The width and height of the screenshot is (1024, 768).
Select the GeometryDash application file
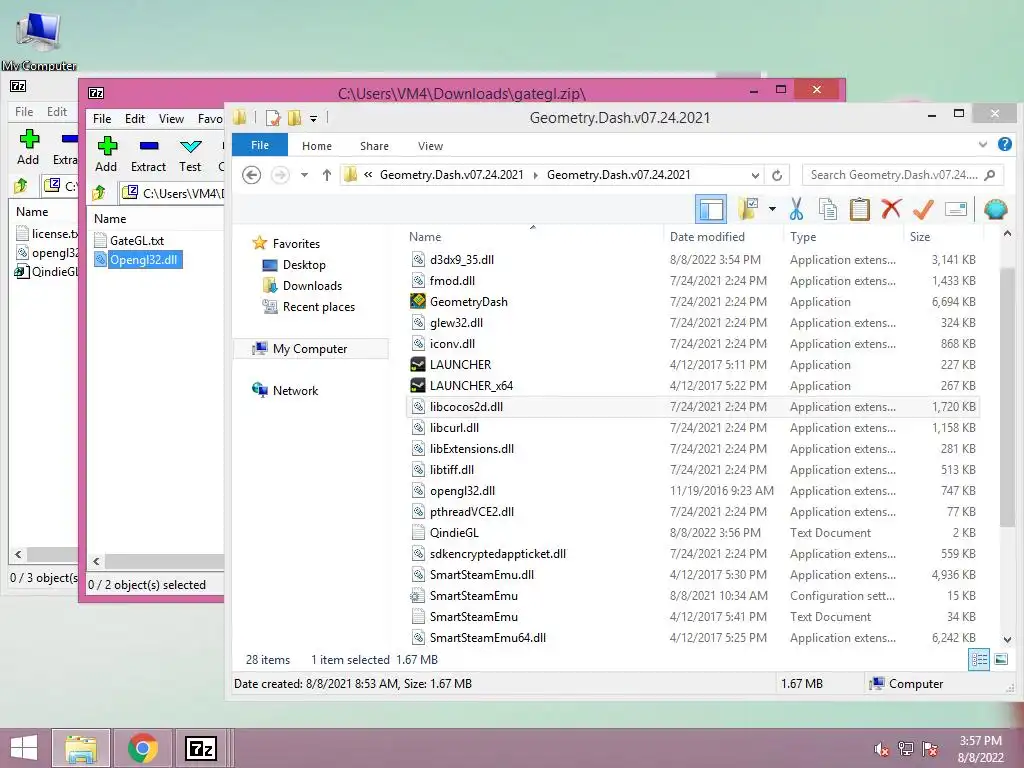(468, 302)
